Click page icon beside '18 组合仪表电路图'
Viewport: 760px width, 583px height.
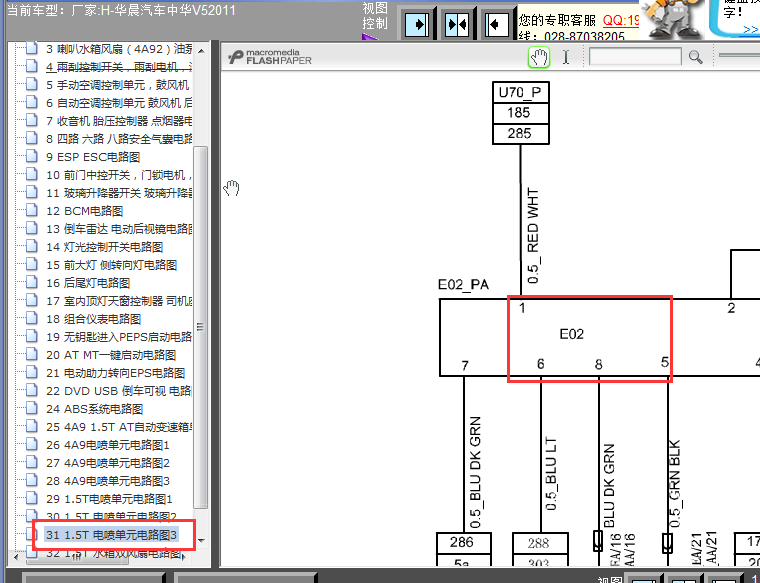32,318
